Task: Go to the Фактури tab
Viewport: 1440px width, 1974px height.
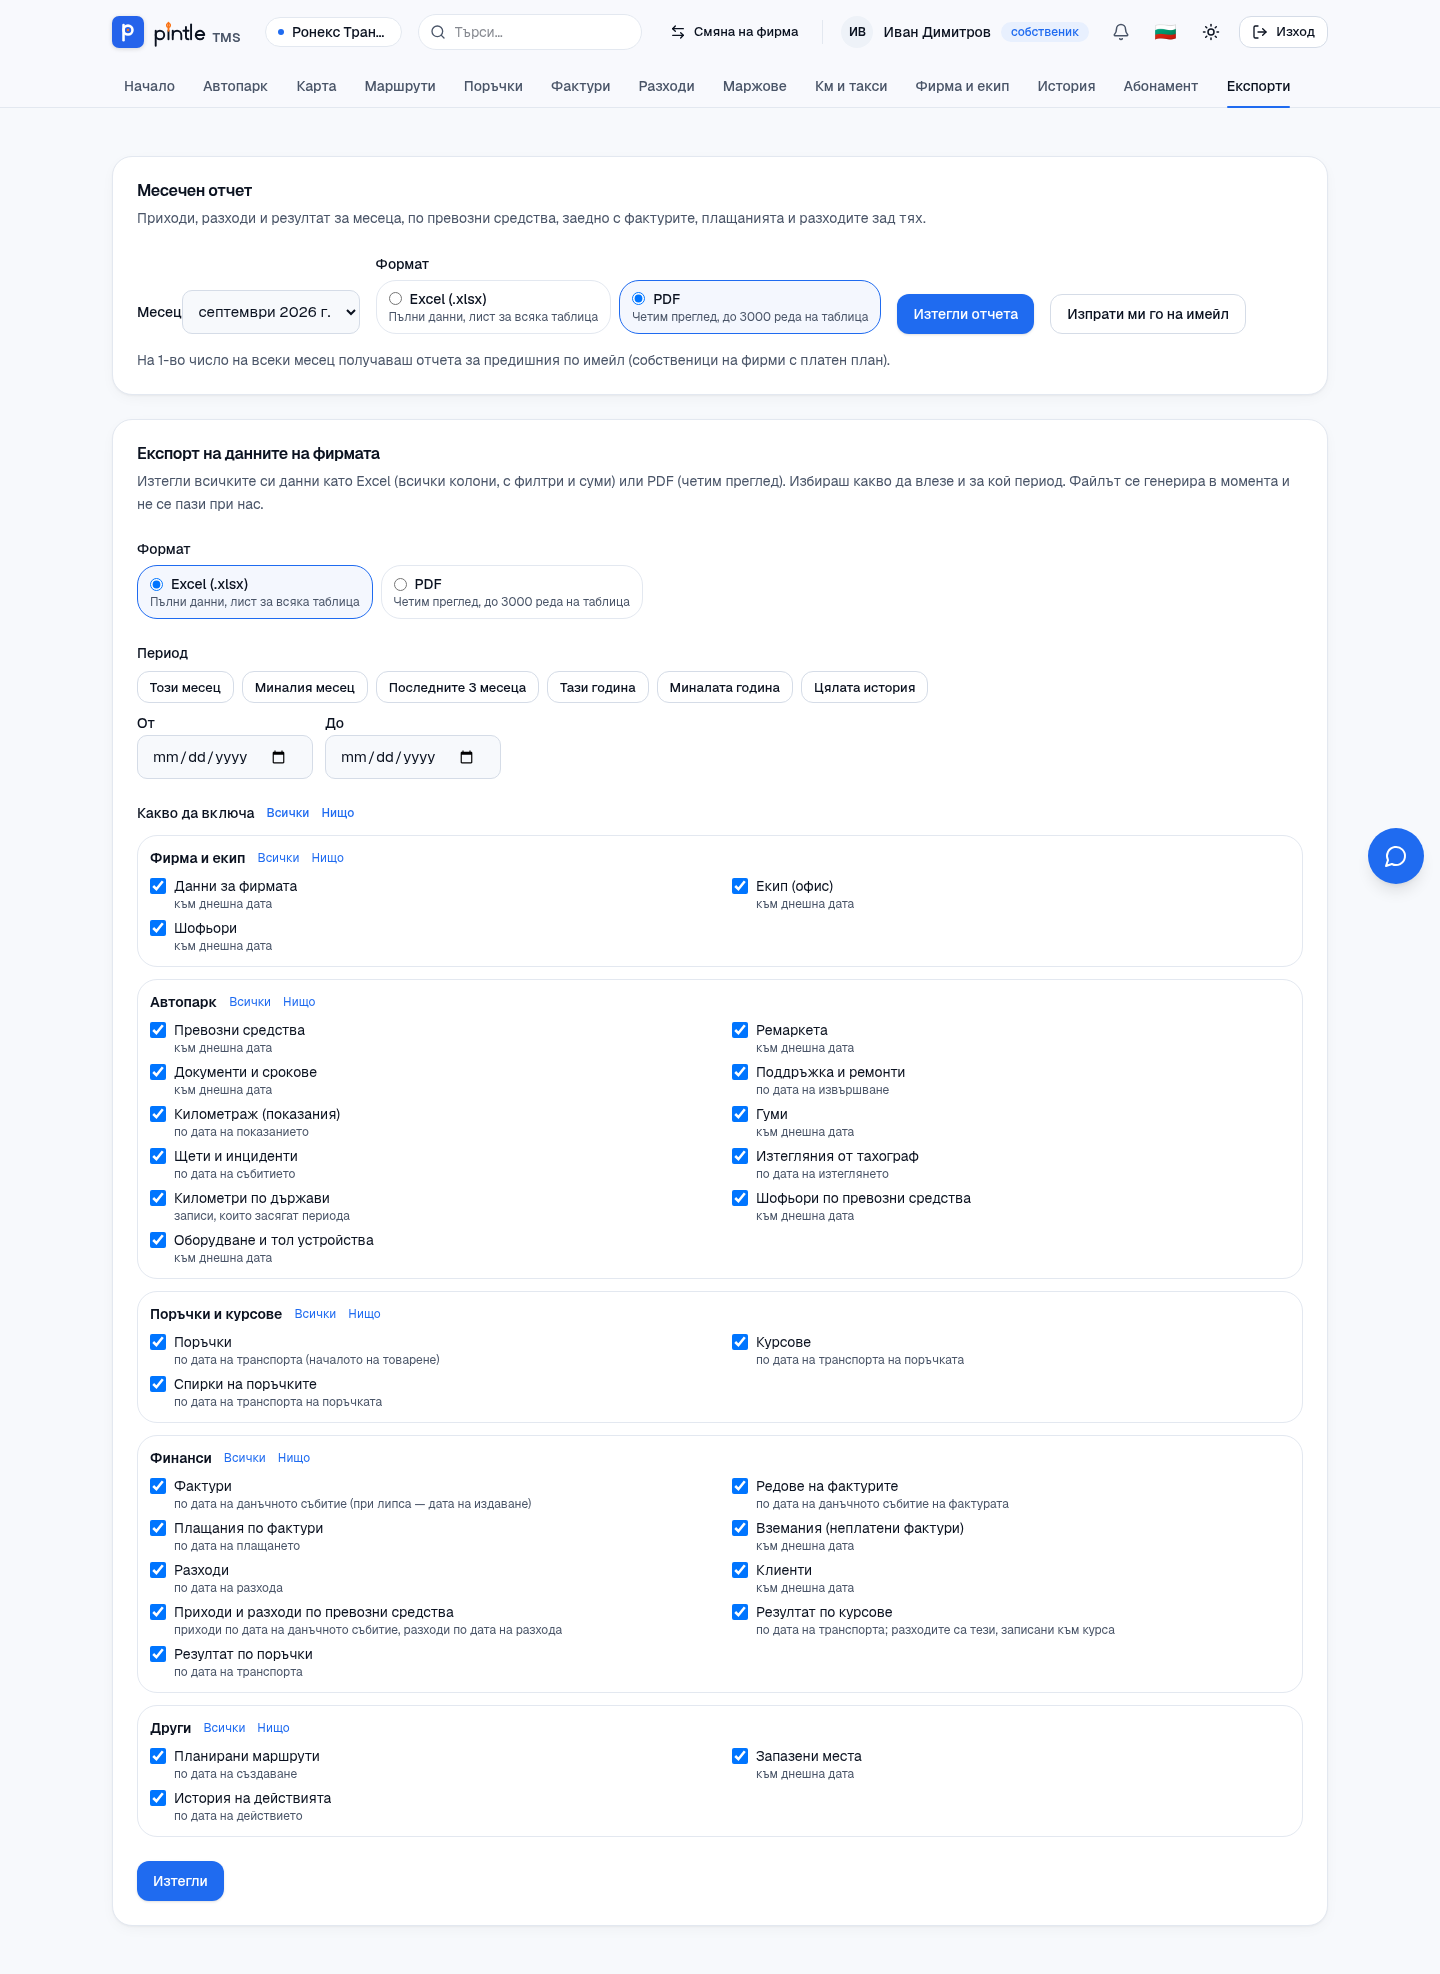Action: pos(580,86)
